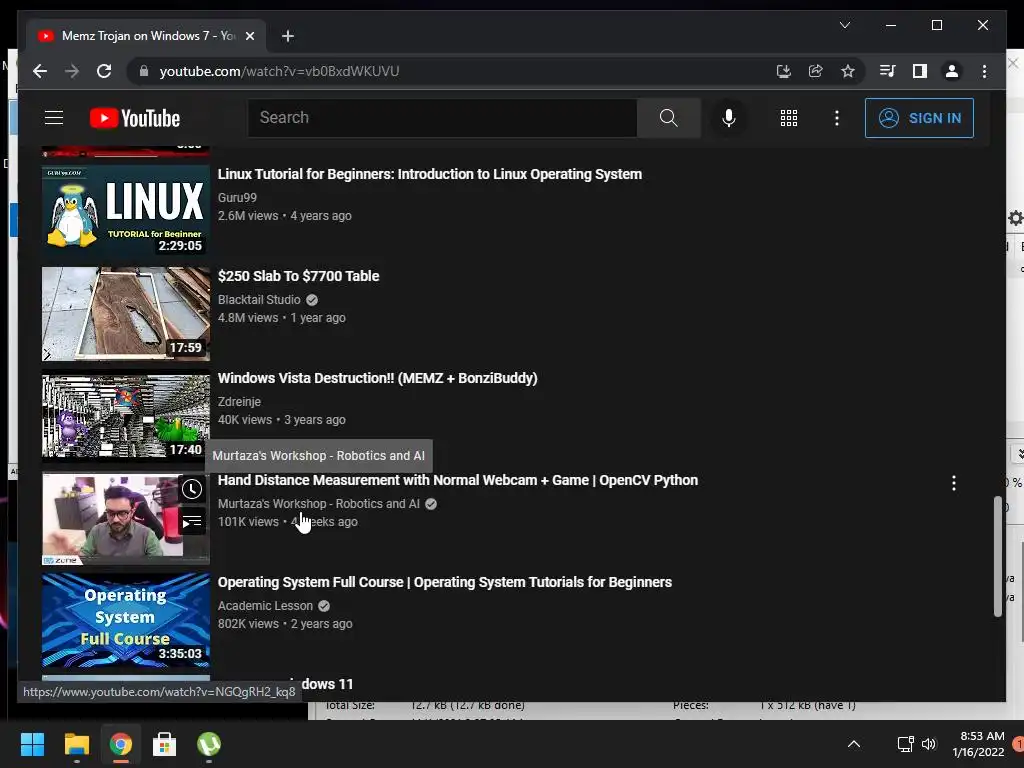Select the Memz Trojan on Windows 7 tab
This screenshot has height=768, width=1024.
(x=146, y=36)
